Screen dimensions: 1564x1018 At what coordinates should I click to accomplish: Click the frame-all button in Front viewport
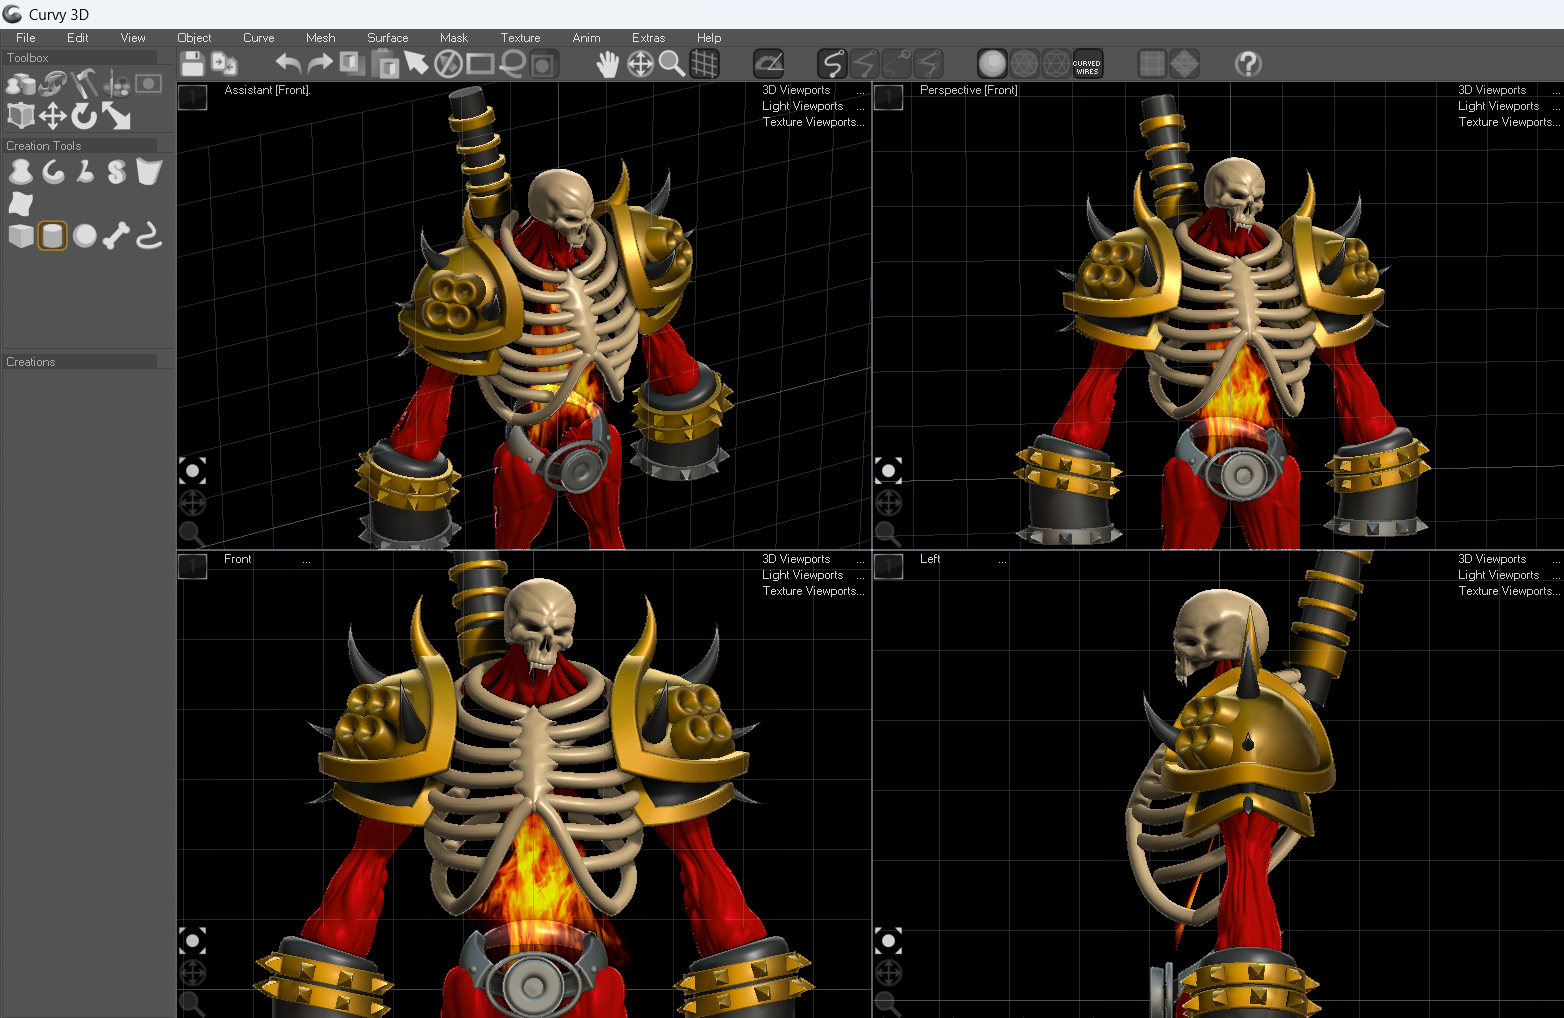pos(192,940)
